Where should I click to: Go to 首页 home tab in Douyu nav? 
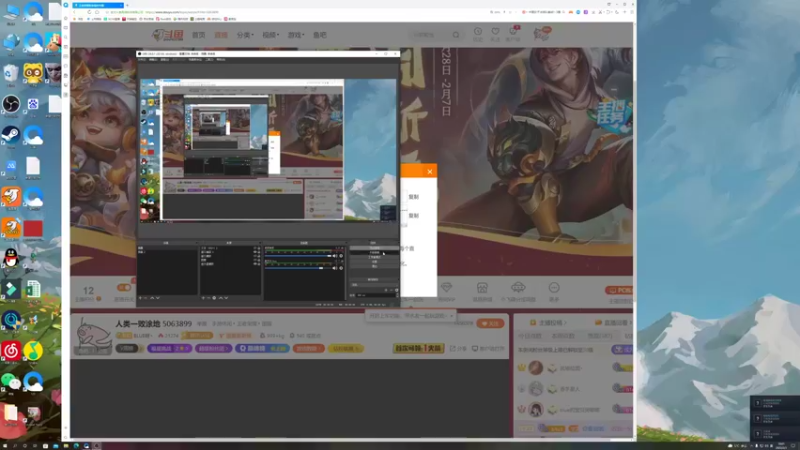click(x=198, y=35)
